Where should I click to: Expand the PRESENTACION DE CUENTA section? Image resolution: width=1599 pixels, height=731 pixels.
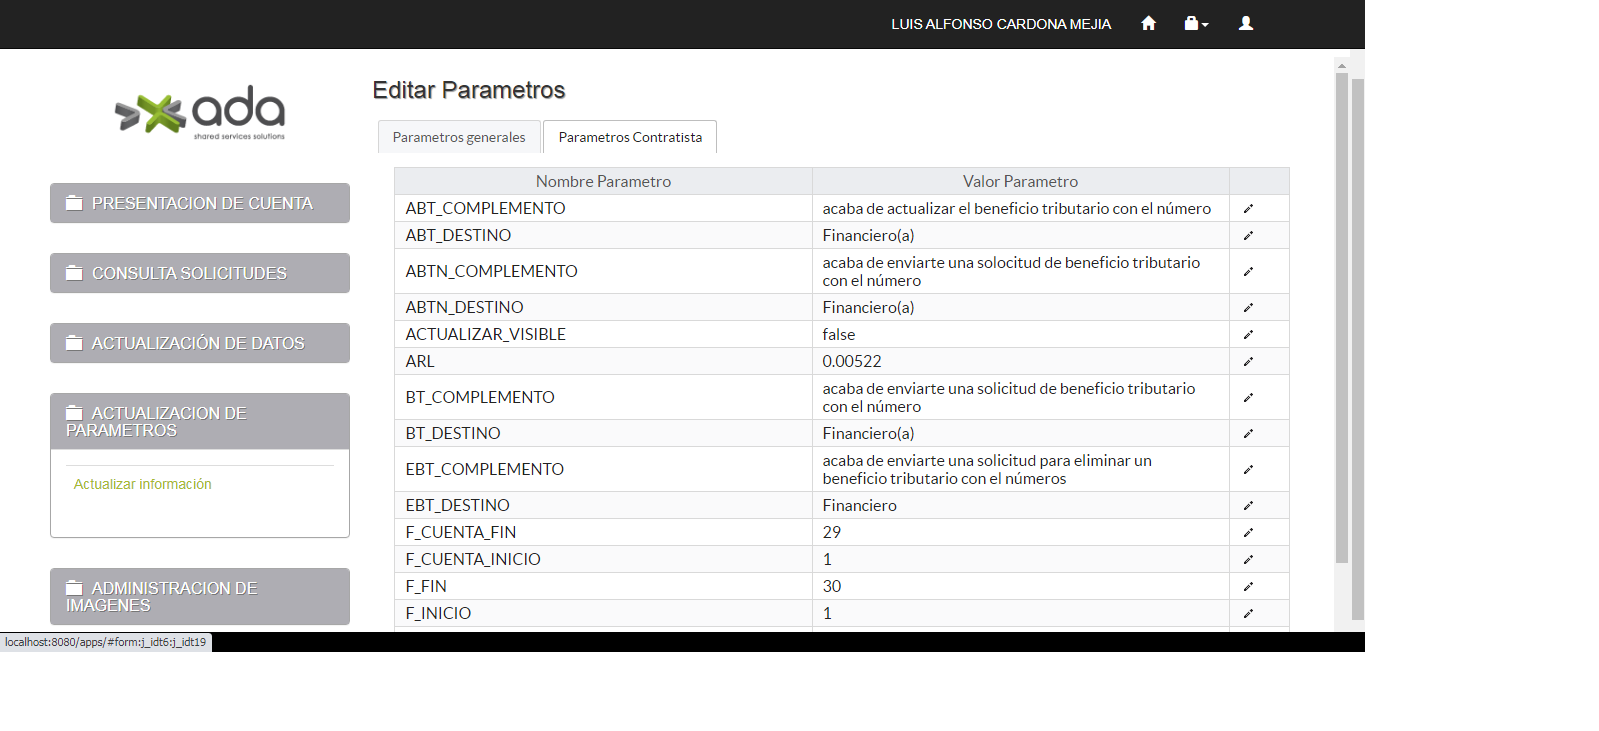200,203
